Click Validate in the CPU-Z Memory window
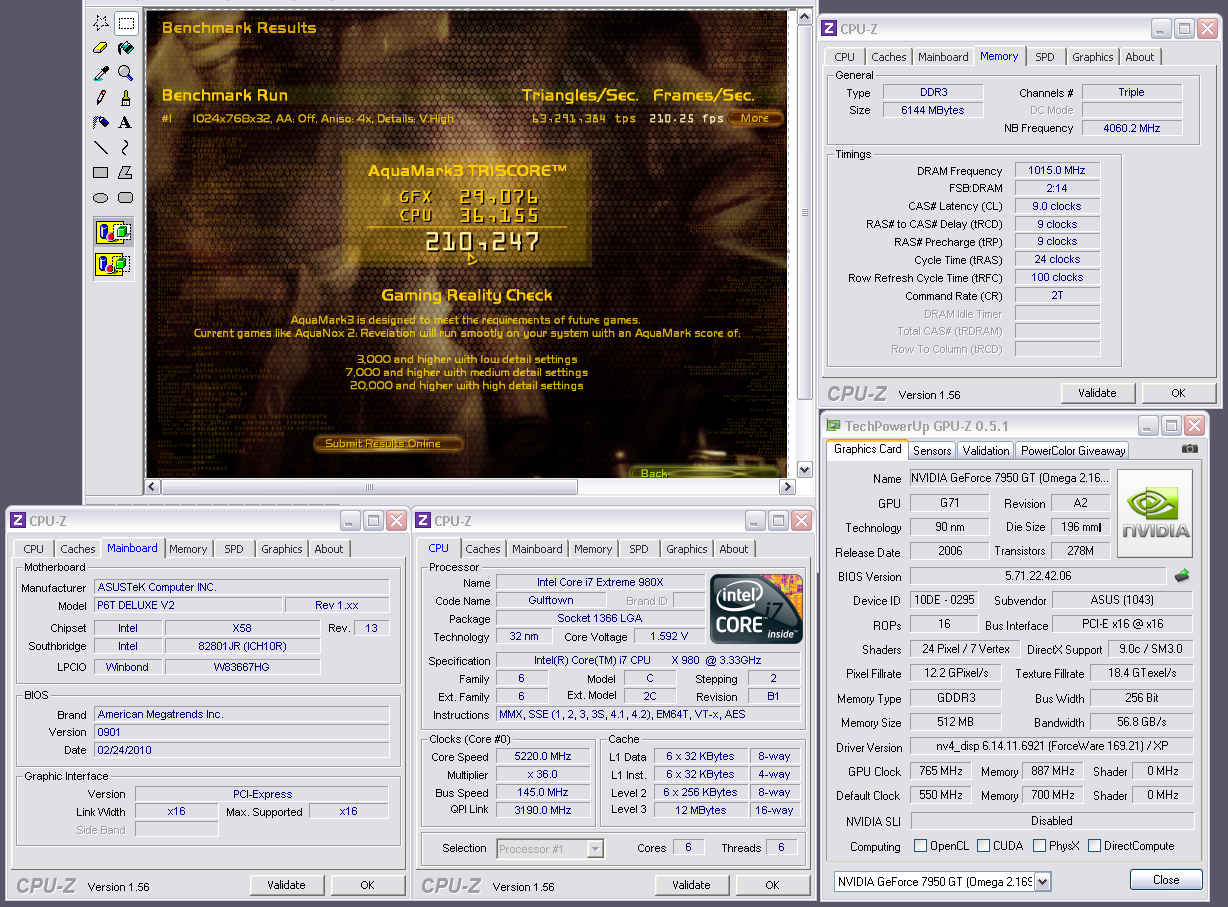This screenshot has width=1228, height=907. tap(1097, 393)
